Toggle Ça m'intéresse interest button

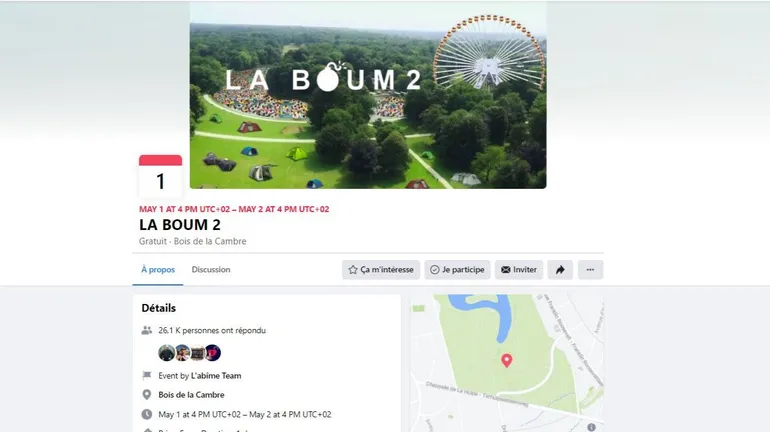click(x=381, y=270)
